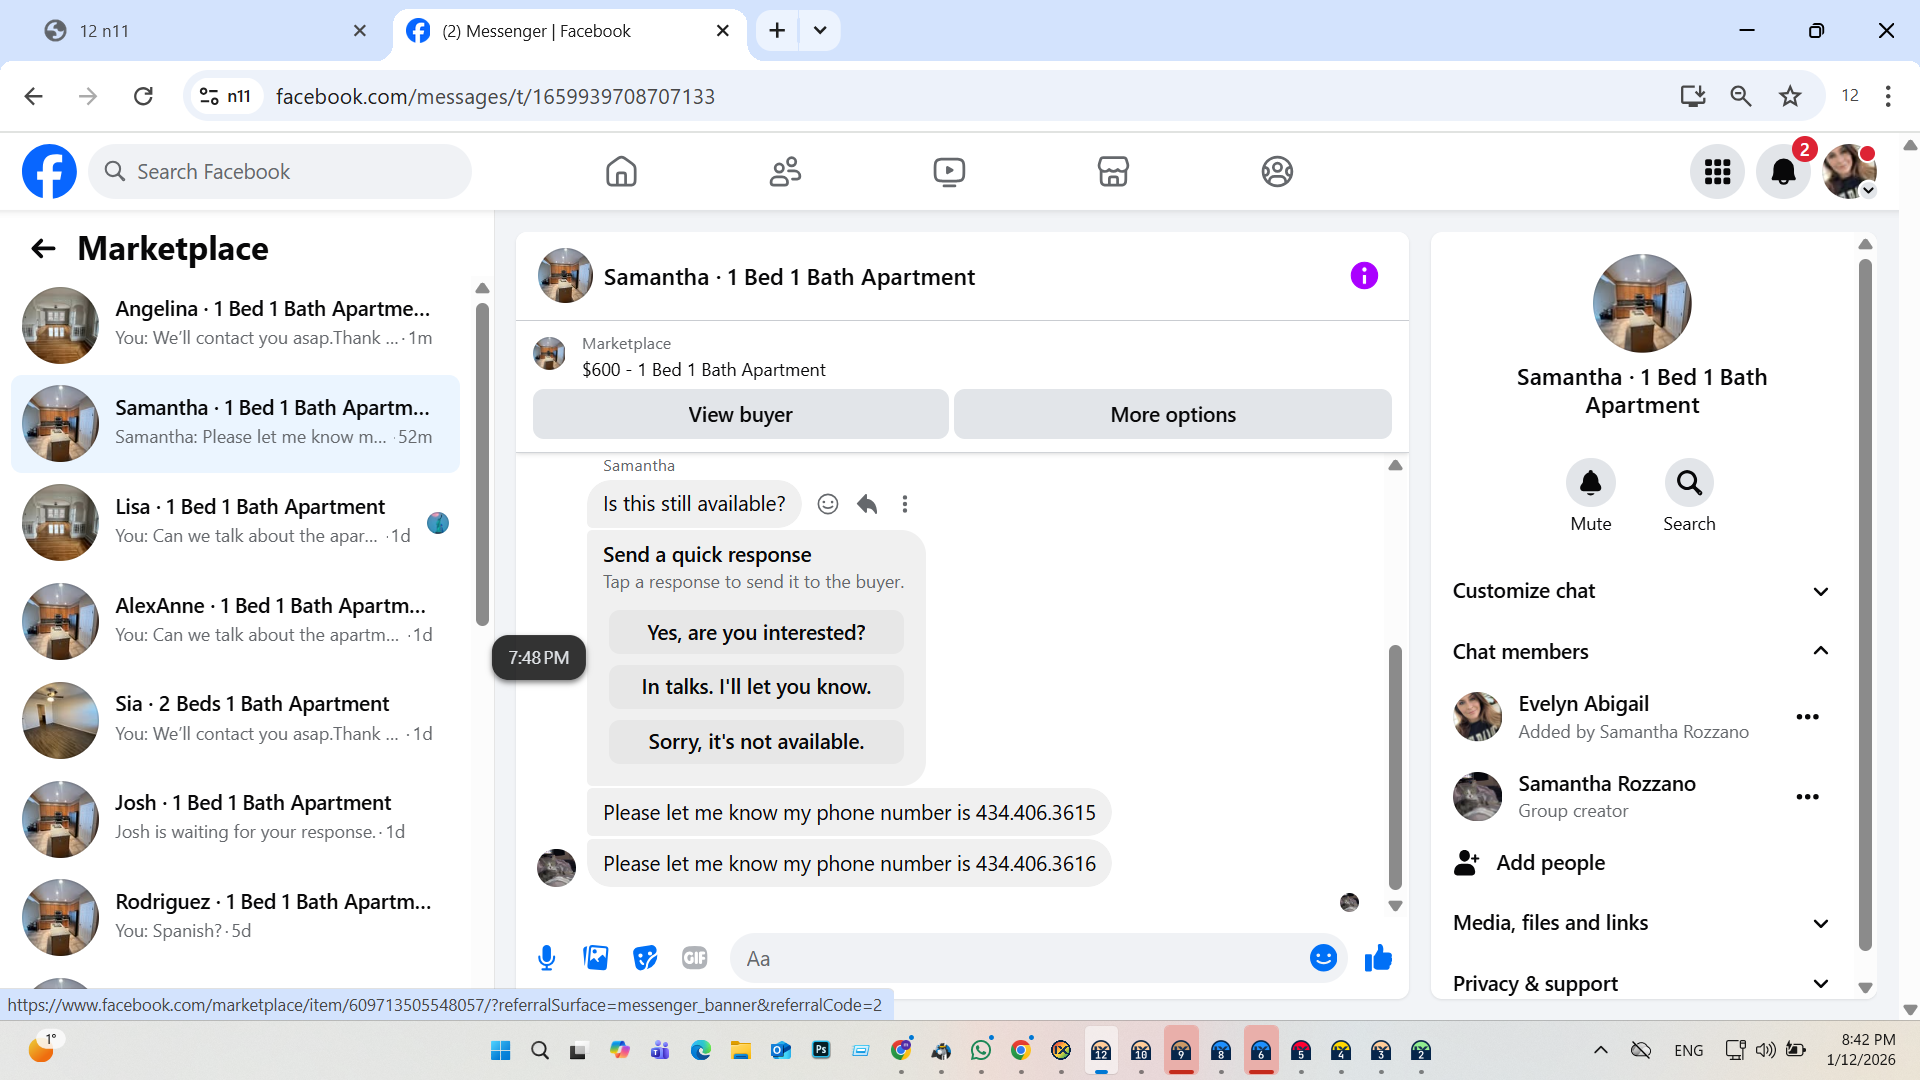Attach a photo using image icon
Image resolution: width=1920 pixels, height=1080 pixels.
tap(596, 958)
